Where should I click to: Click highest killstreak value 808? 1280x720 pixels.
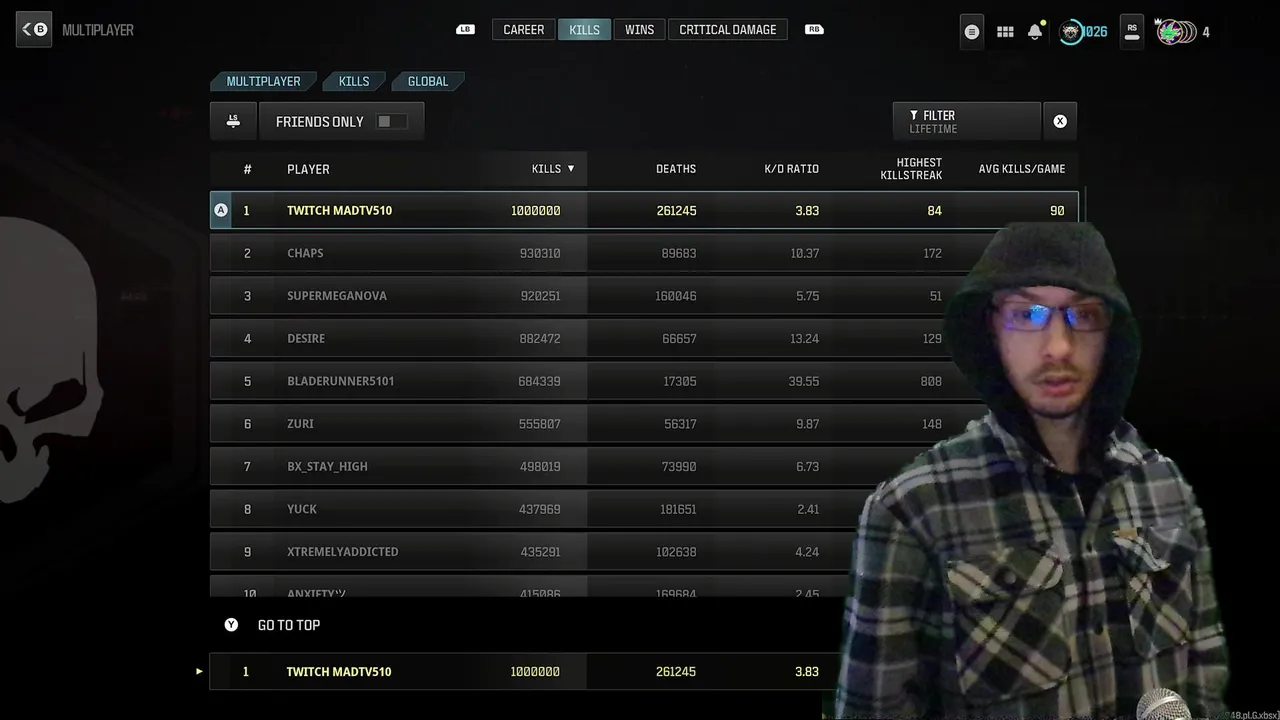tap(931, 381)
